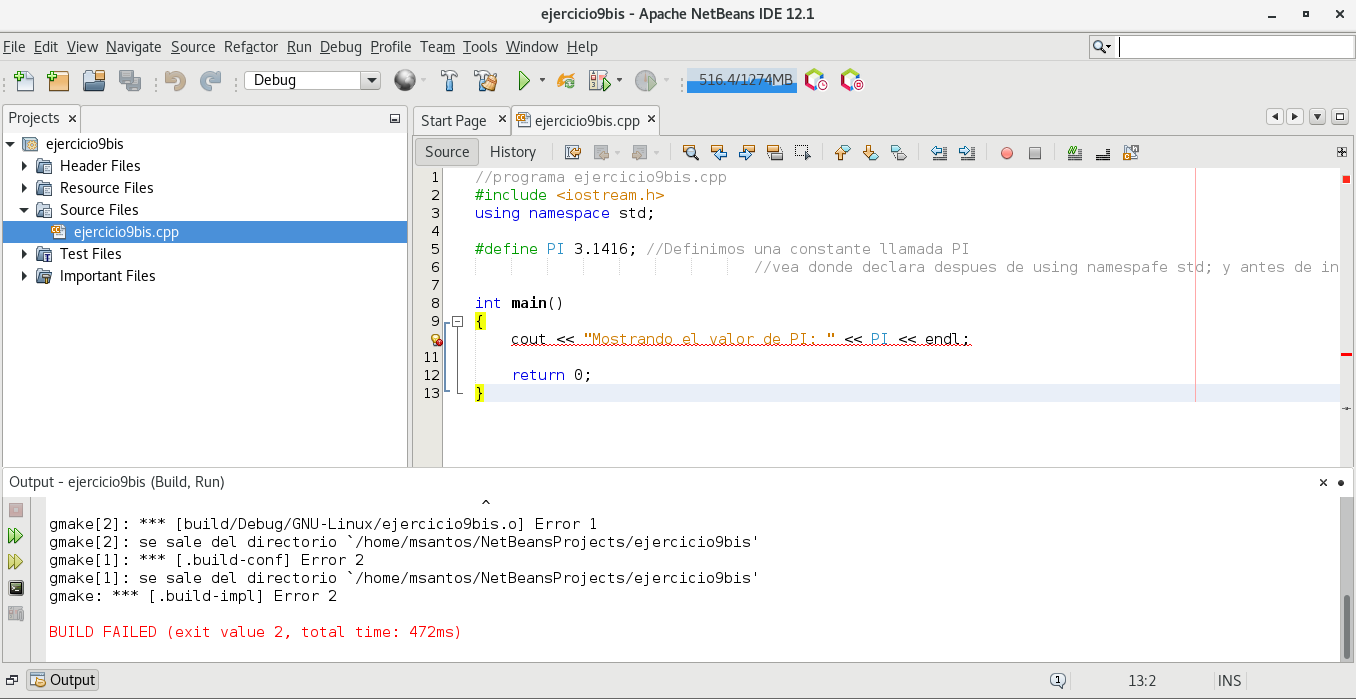This screenshot has height=699, width=1356.
Task: Click the Build Project hammer icon
Action: click(450, 81)
